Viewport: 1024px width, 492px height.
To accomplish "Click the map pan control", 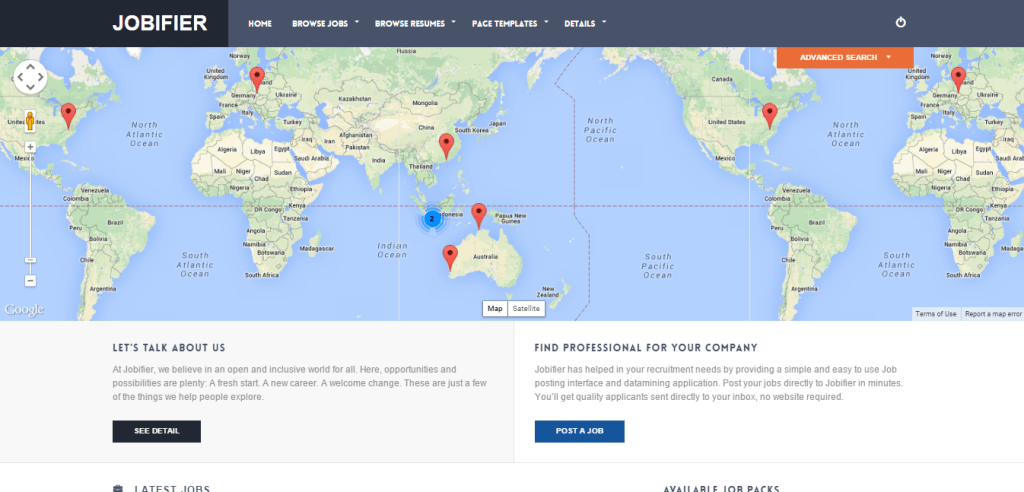I will point(30,77).
